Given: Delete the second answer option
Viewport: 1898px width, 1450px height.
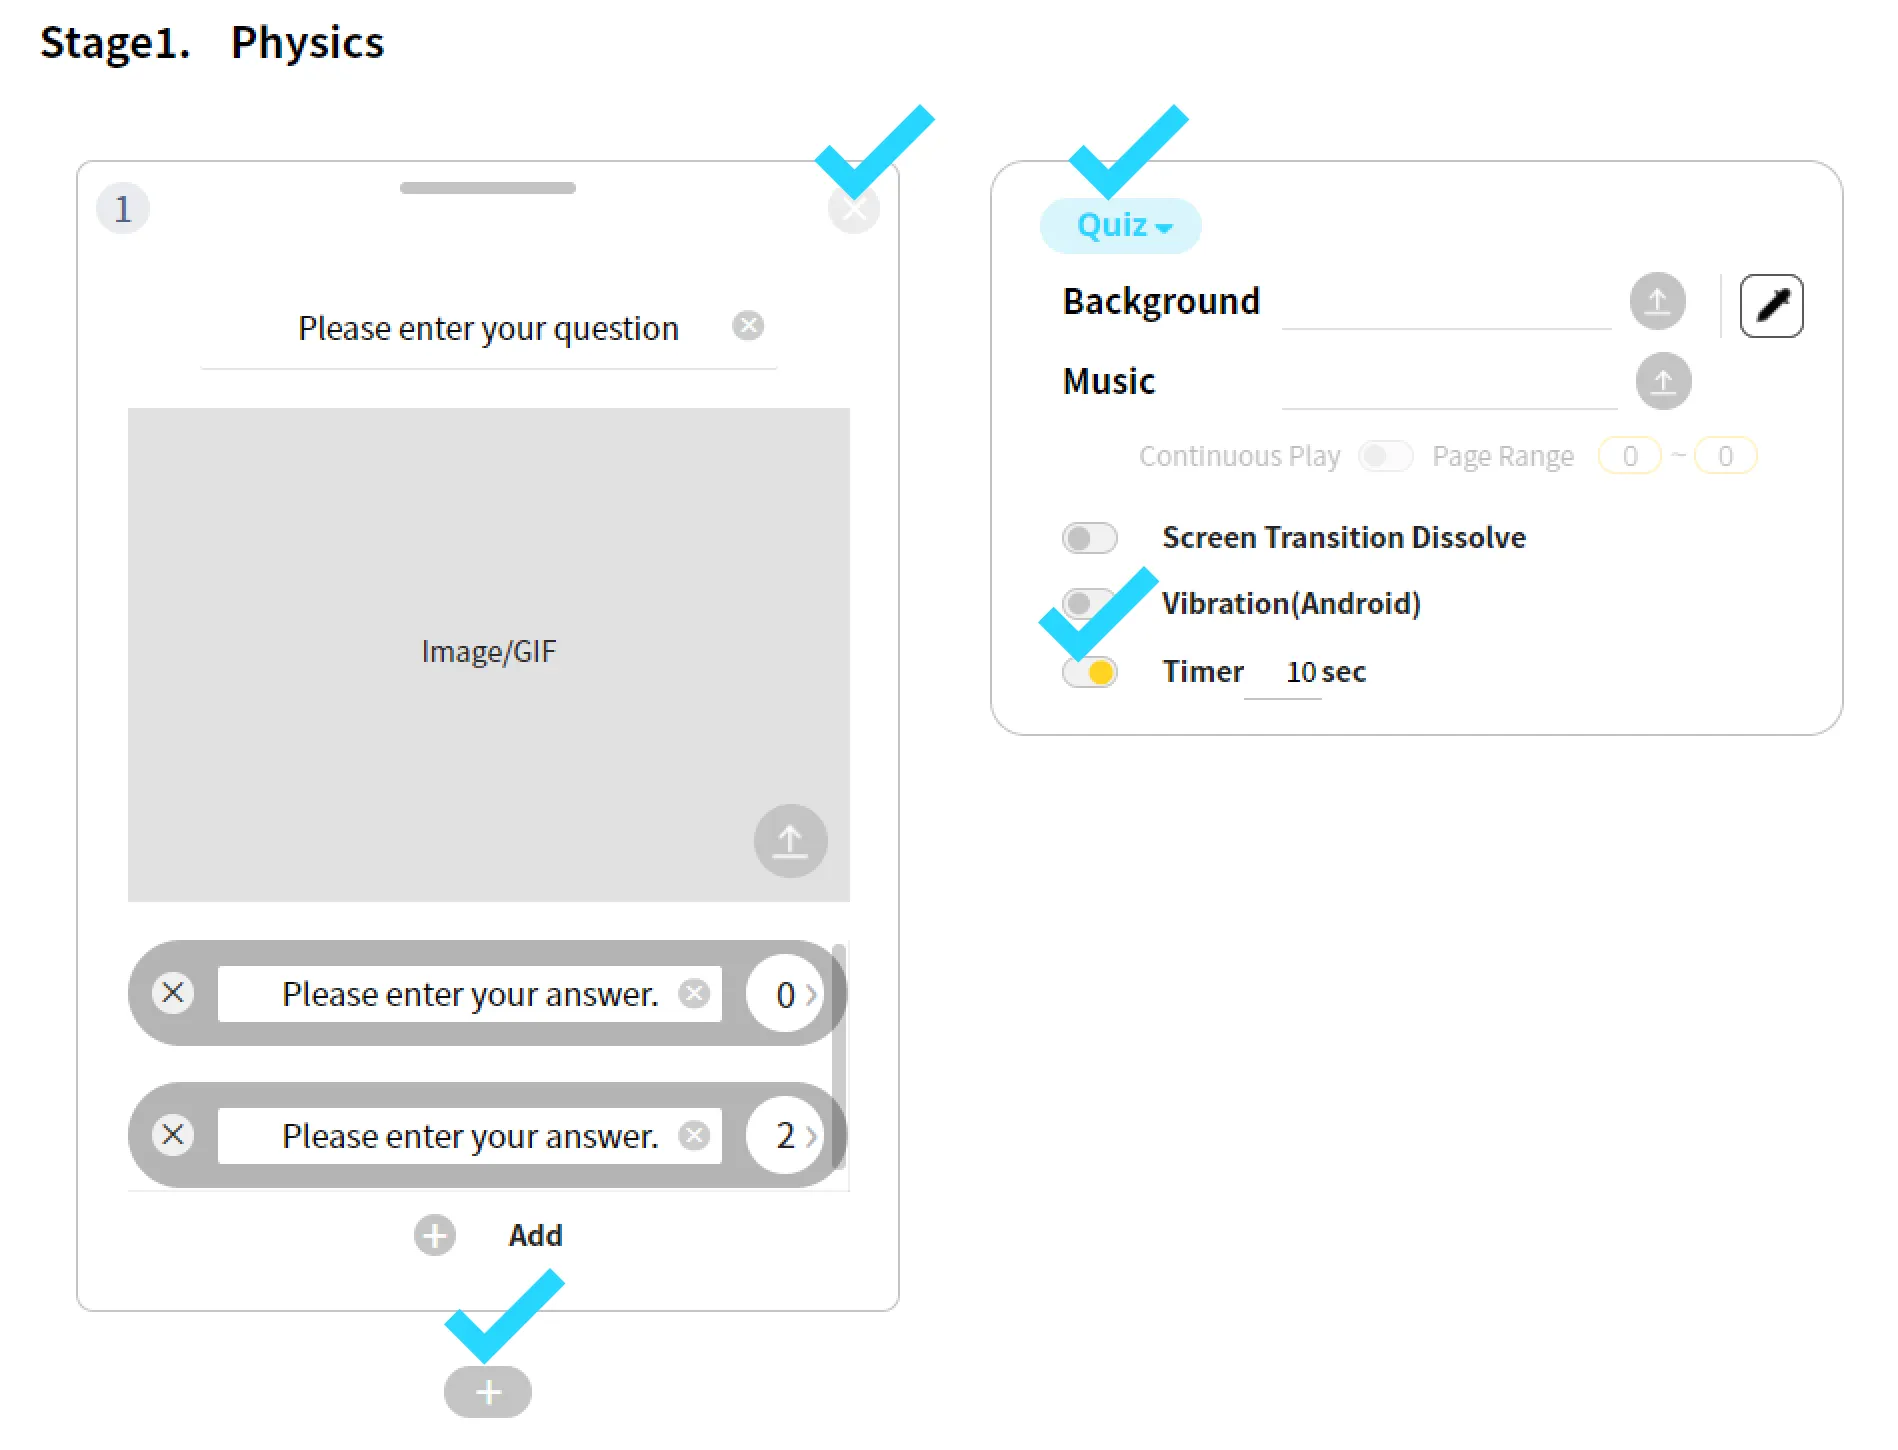Looking at the screenshot, I should pos(173,1135).
